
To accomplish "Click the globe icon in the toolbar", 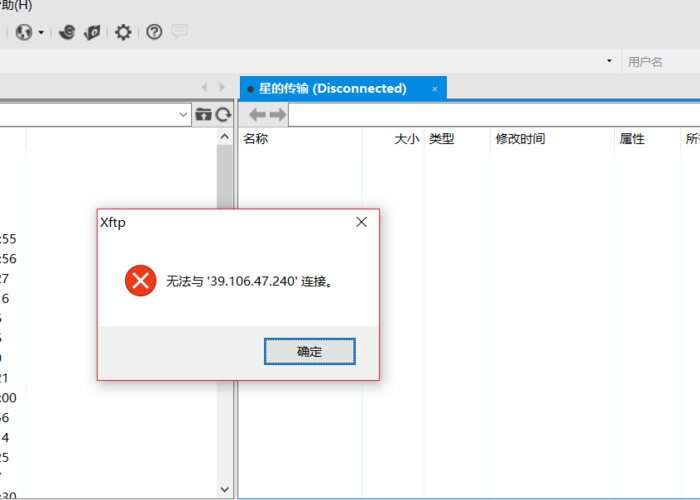I will [x=24, y=32].
